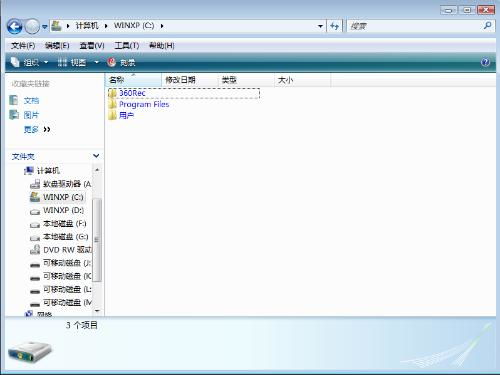Image resolution: width=500 pixels, height=375 pixels.
Task: Click the drive icon in the address bar
Action: (x=57, y=26)
